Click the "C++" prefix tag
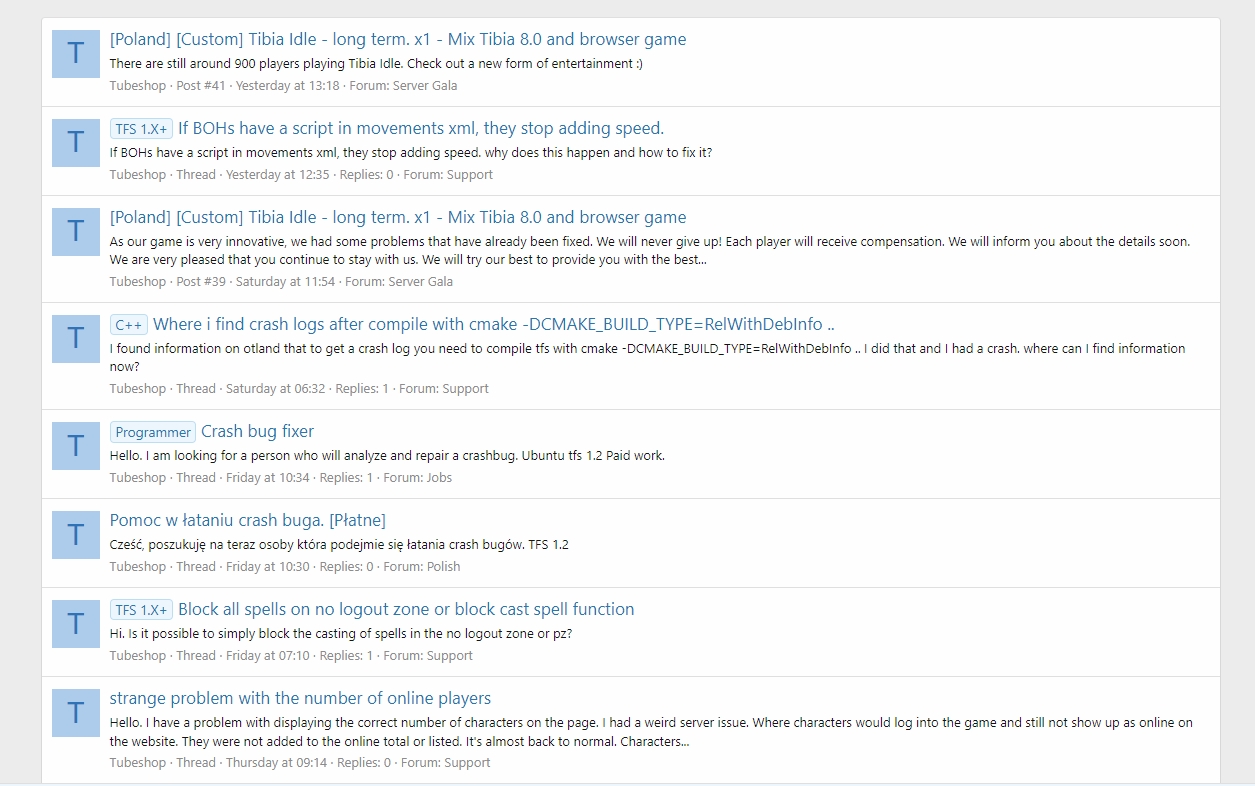 (129, 325)
